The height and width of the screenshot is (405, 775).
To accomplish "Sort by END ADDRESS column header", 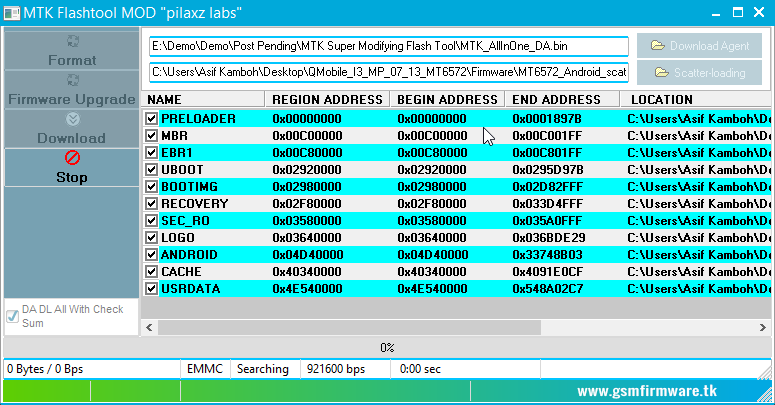I will (x=562, y=99).
